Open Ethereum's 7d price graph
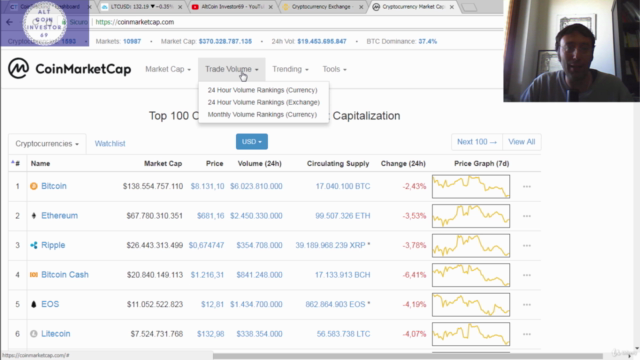 pyautogui.click(x=471, y=216)
